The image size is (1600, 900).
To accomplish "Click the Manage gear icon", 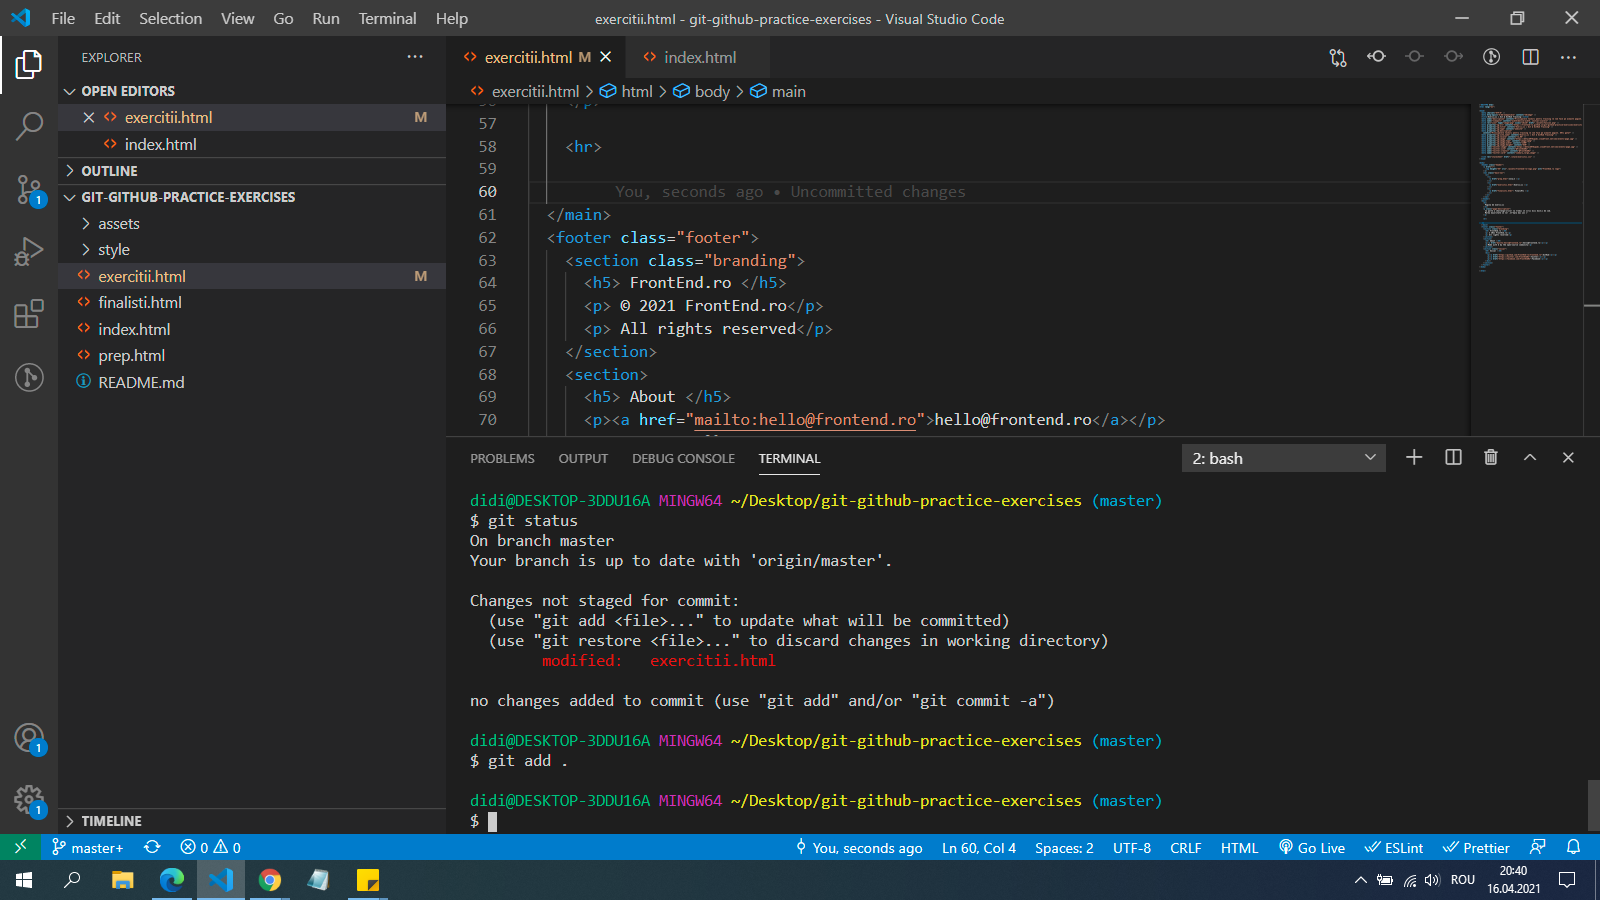I will [29, 800].
